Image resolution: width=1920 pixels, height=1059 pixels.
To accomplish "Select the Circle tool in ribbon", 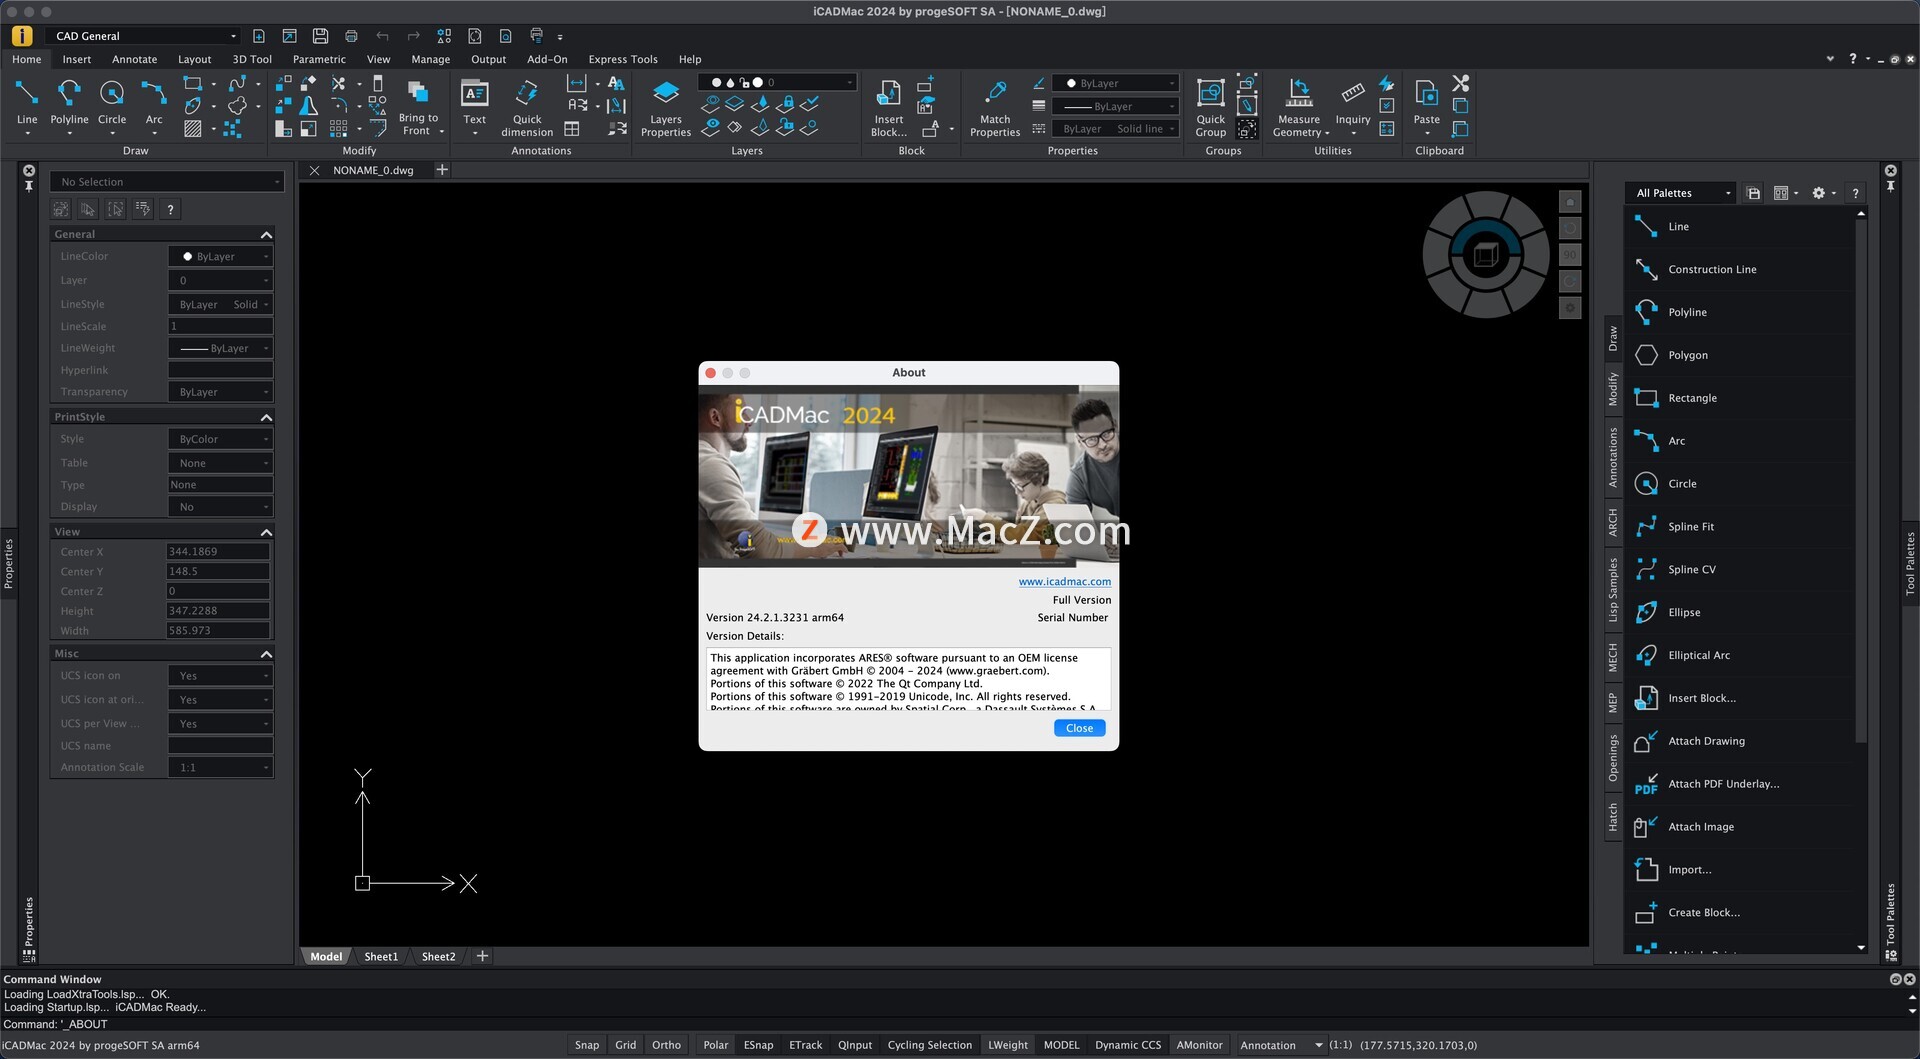I will tap(112, 103).
